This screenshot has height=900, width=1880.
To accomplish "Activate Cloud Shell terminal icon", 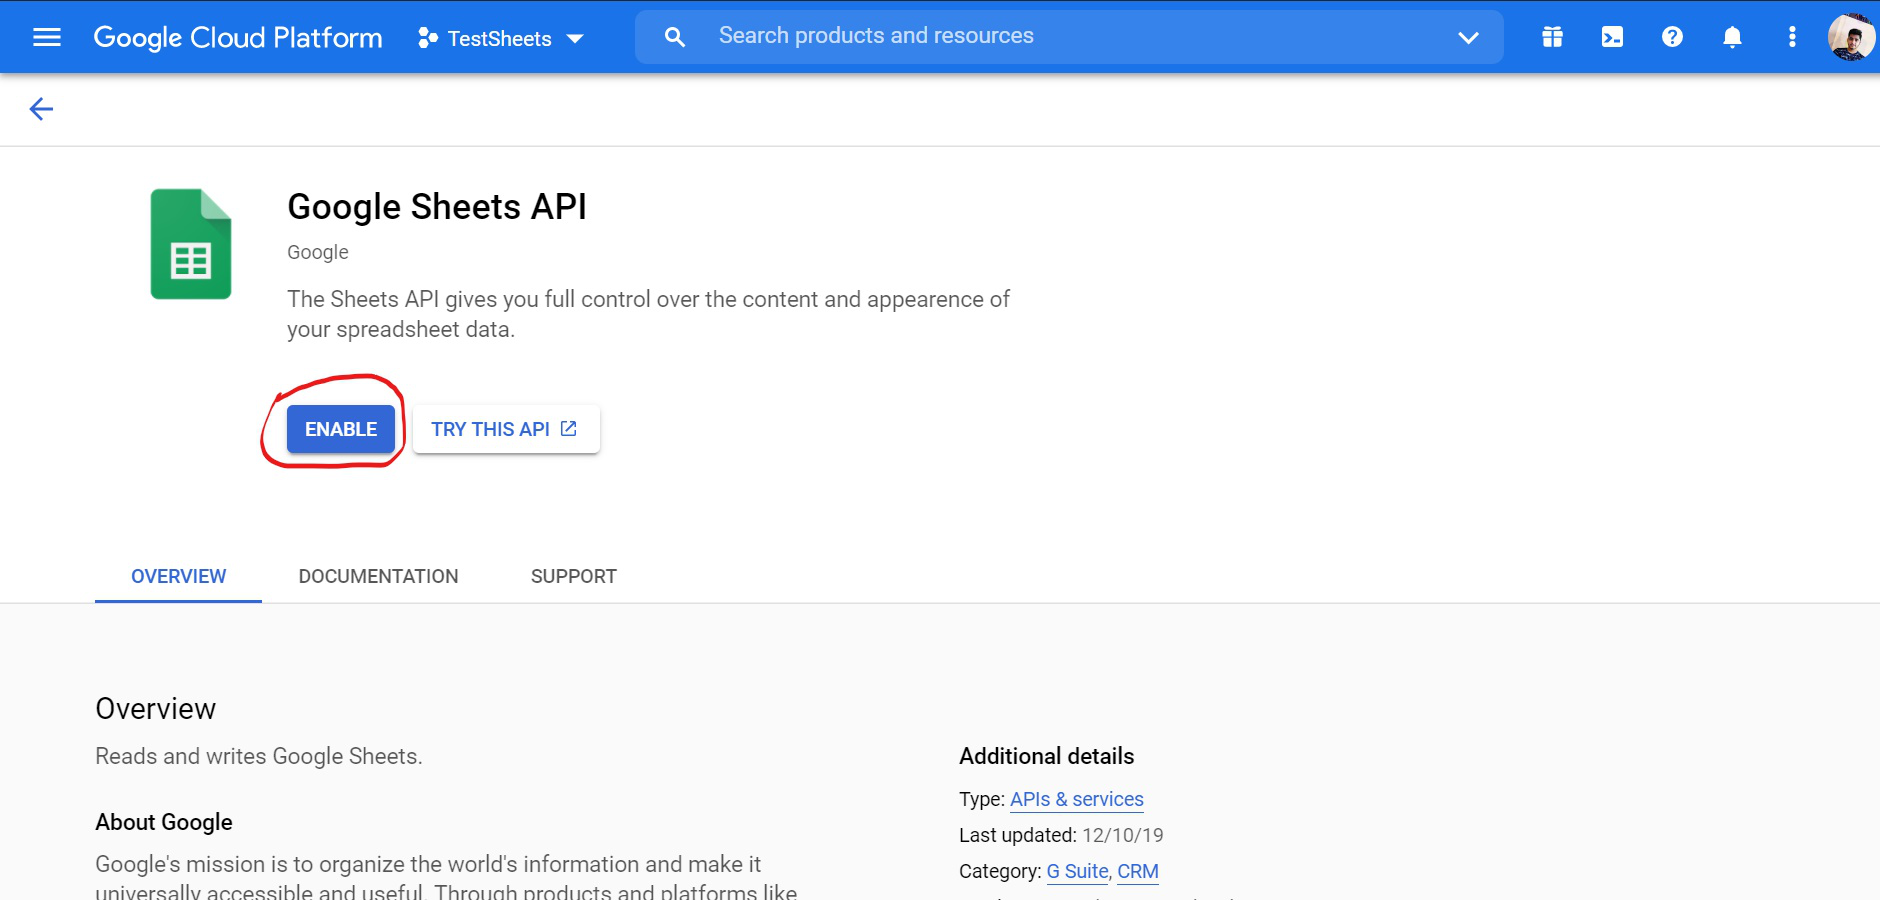I will click(x=1612, y=38).
